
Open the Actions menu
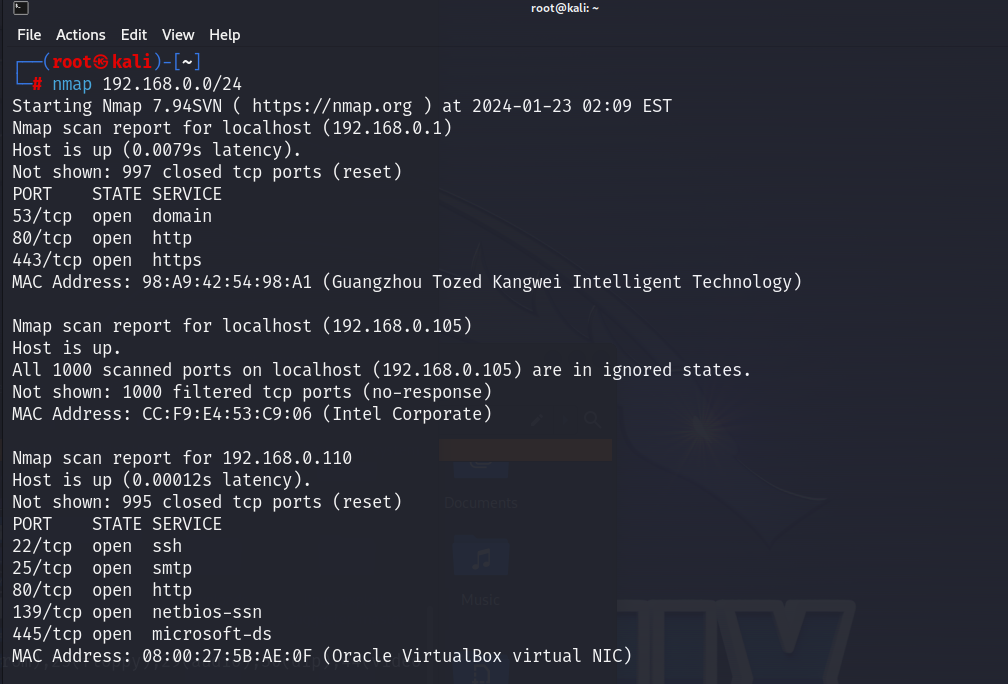pos(80,35)
